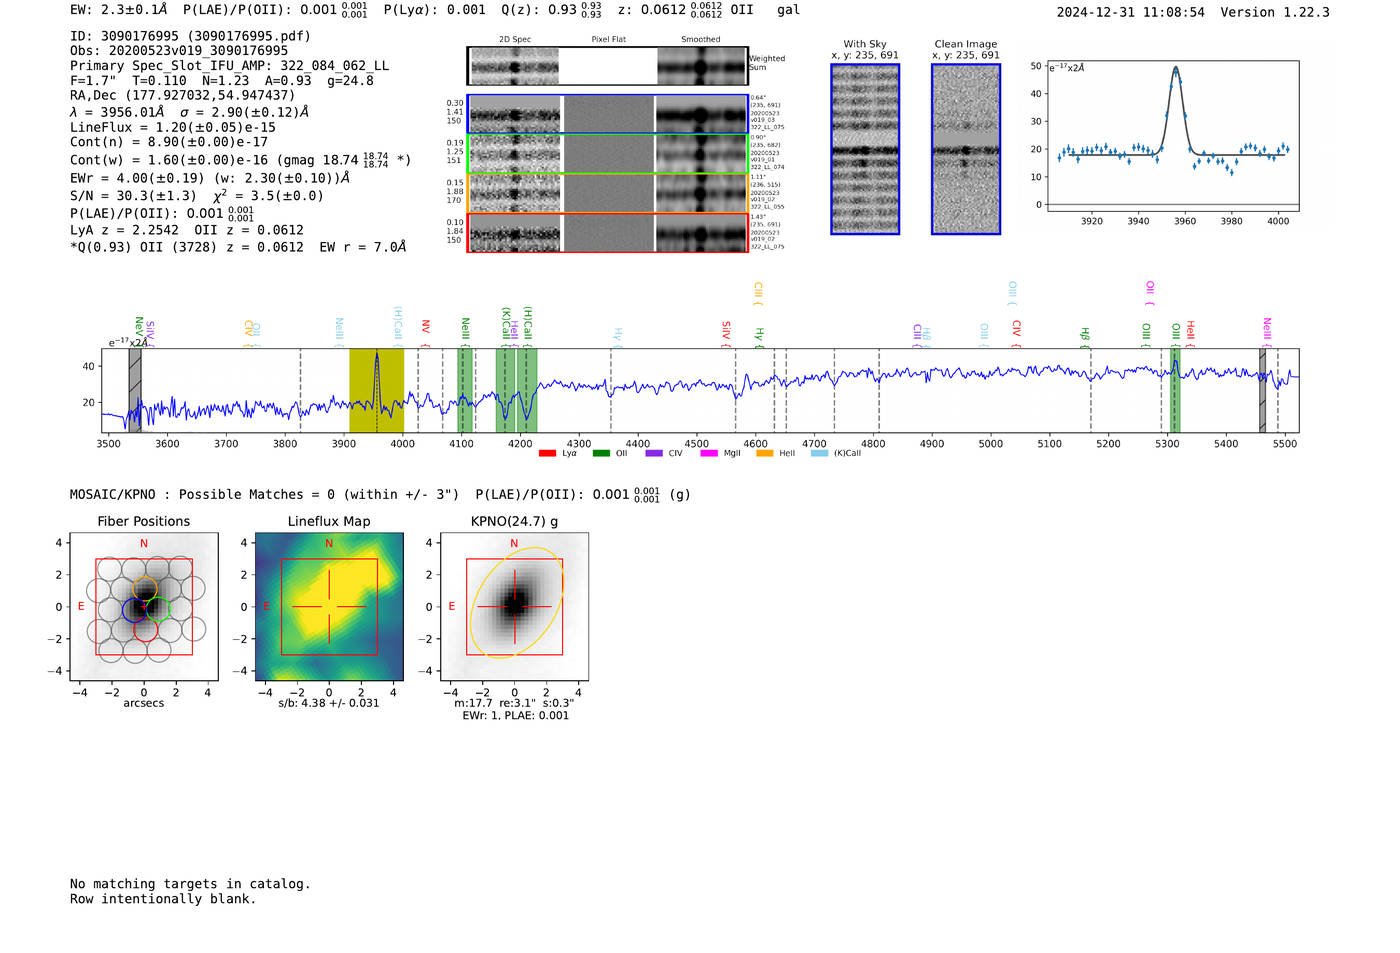Select the blue-bordered fiber 2D spectrum row
1400x953 pixels.
[x=608, y=114]
